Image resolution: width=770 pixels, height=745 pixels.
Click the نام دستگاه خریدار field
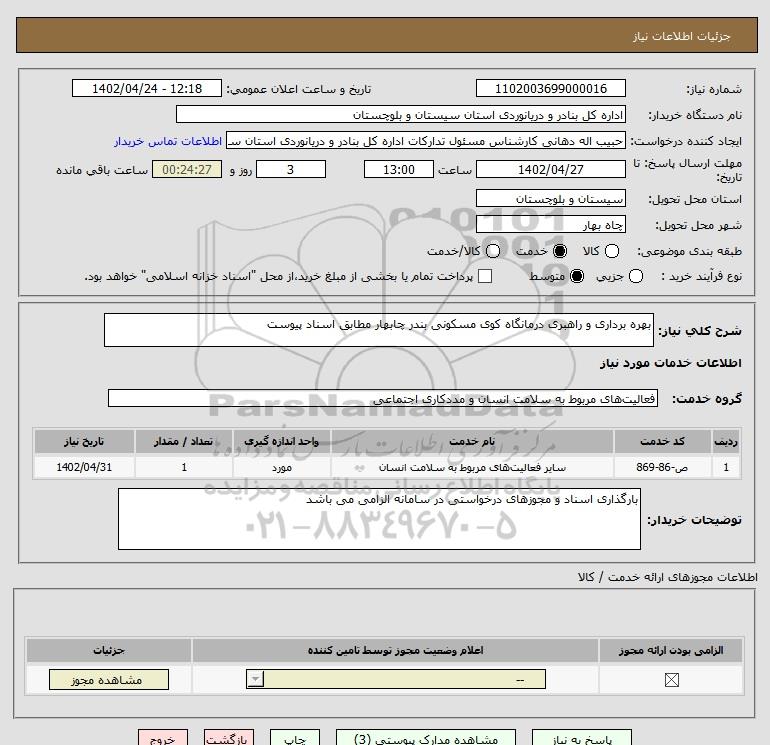[x=401, y=115]
